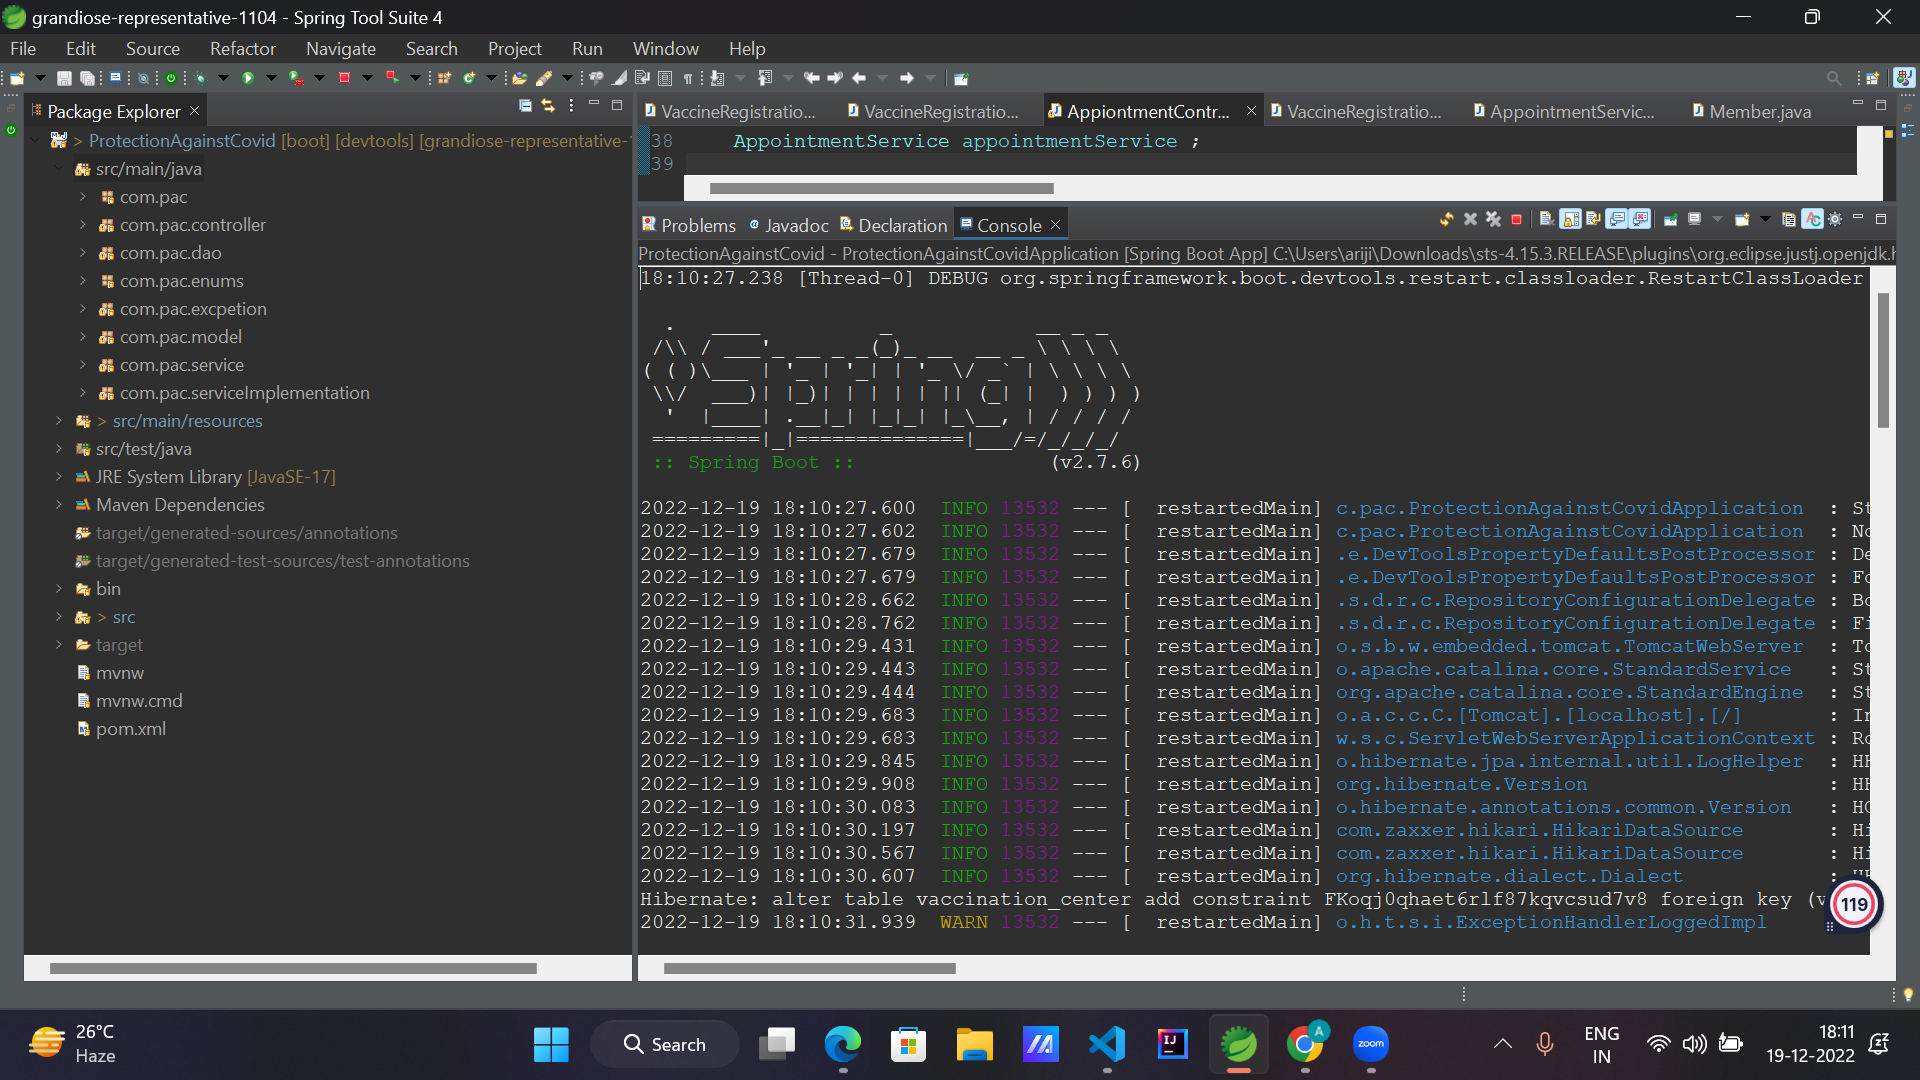Click Remove All Terminated Launches icon

tap(1493, 219)
